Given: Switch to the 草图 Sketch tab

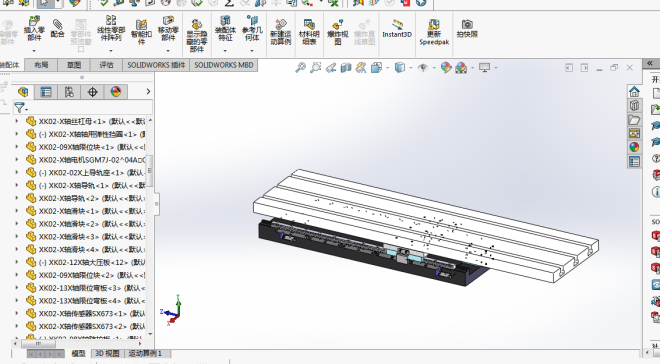Looking at the screenshot, I should click(x=74, y=65).
